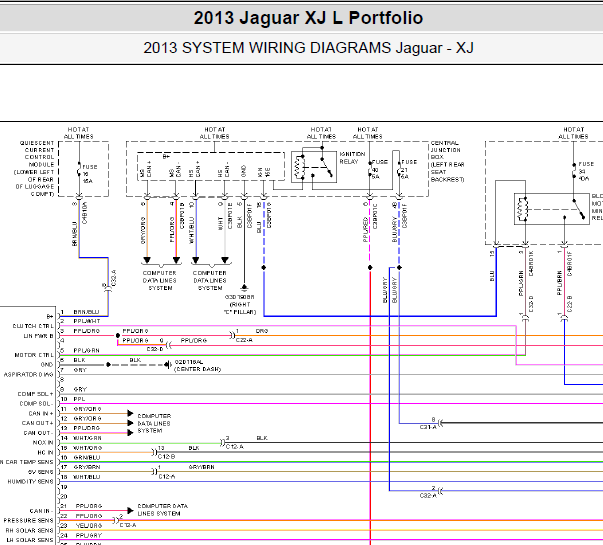
Task: Select the pin 15 'WHT/ORG' wire label
Action: click(87, 448)
